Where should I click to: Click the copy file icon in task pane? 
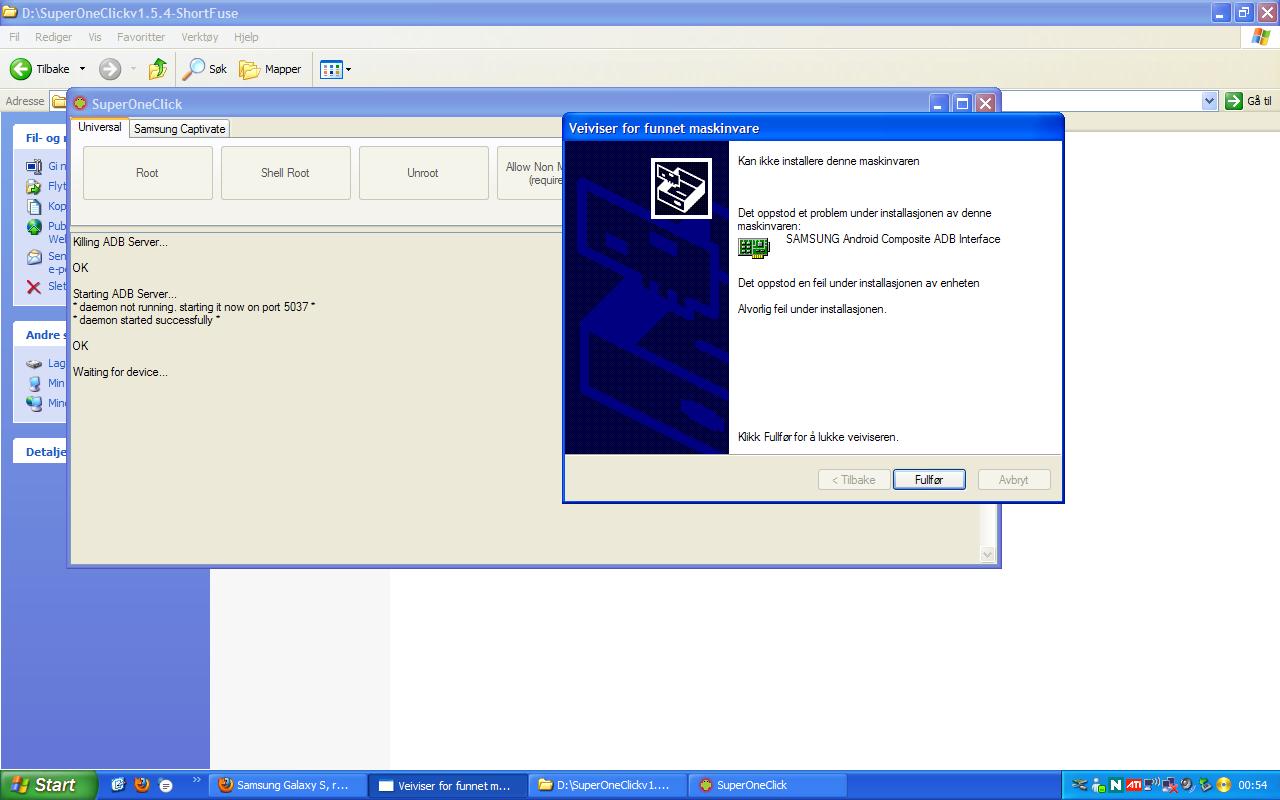[x=33, y=207]
